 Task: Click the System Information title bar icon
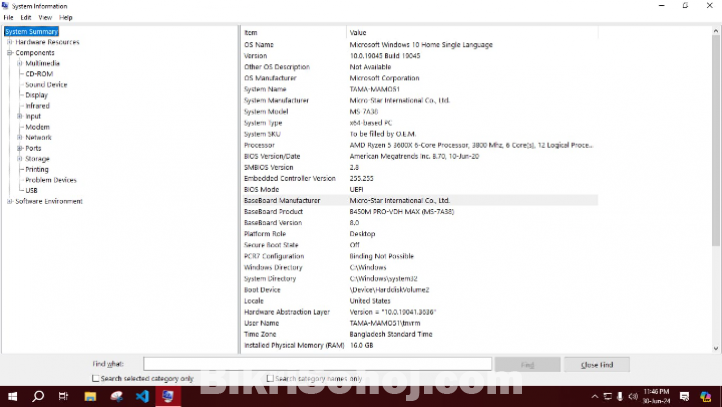click(x=6, y=5)
